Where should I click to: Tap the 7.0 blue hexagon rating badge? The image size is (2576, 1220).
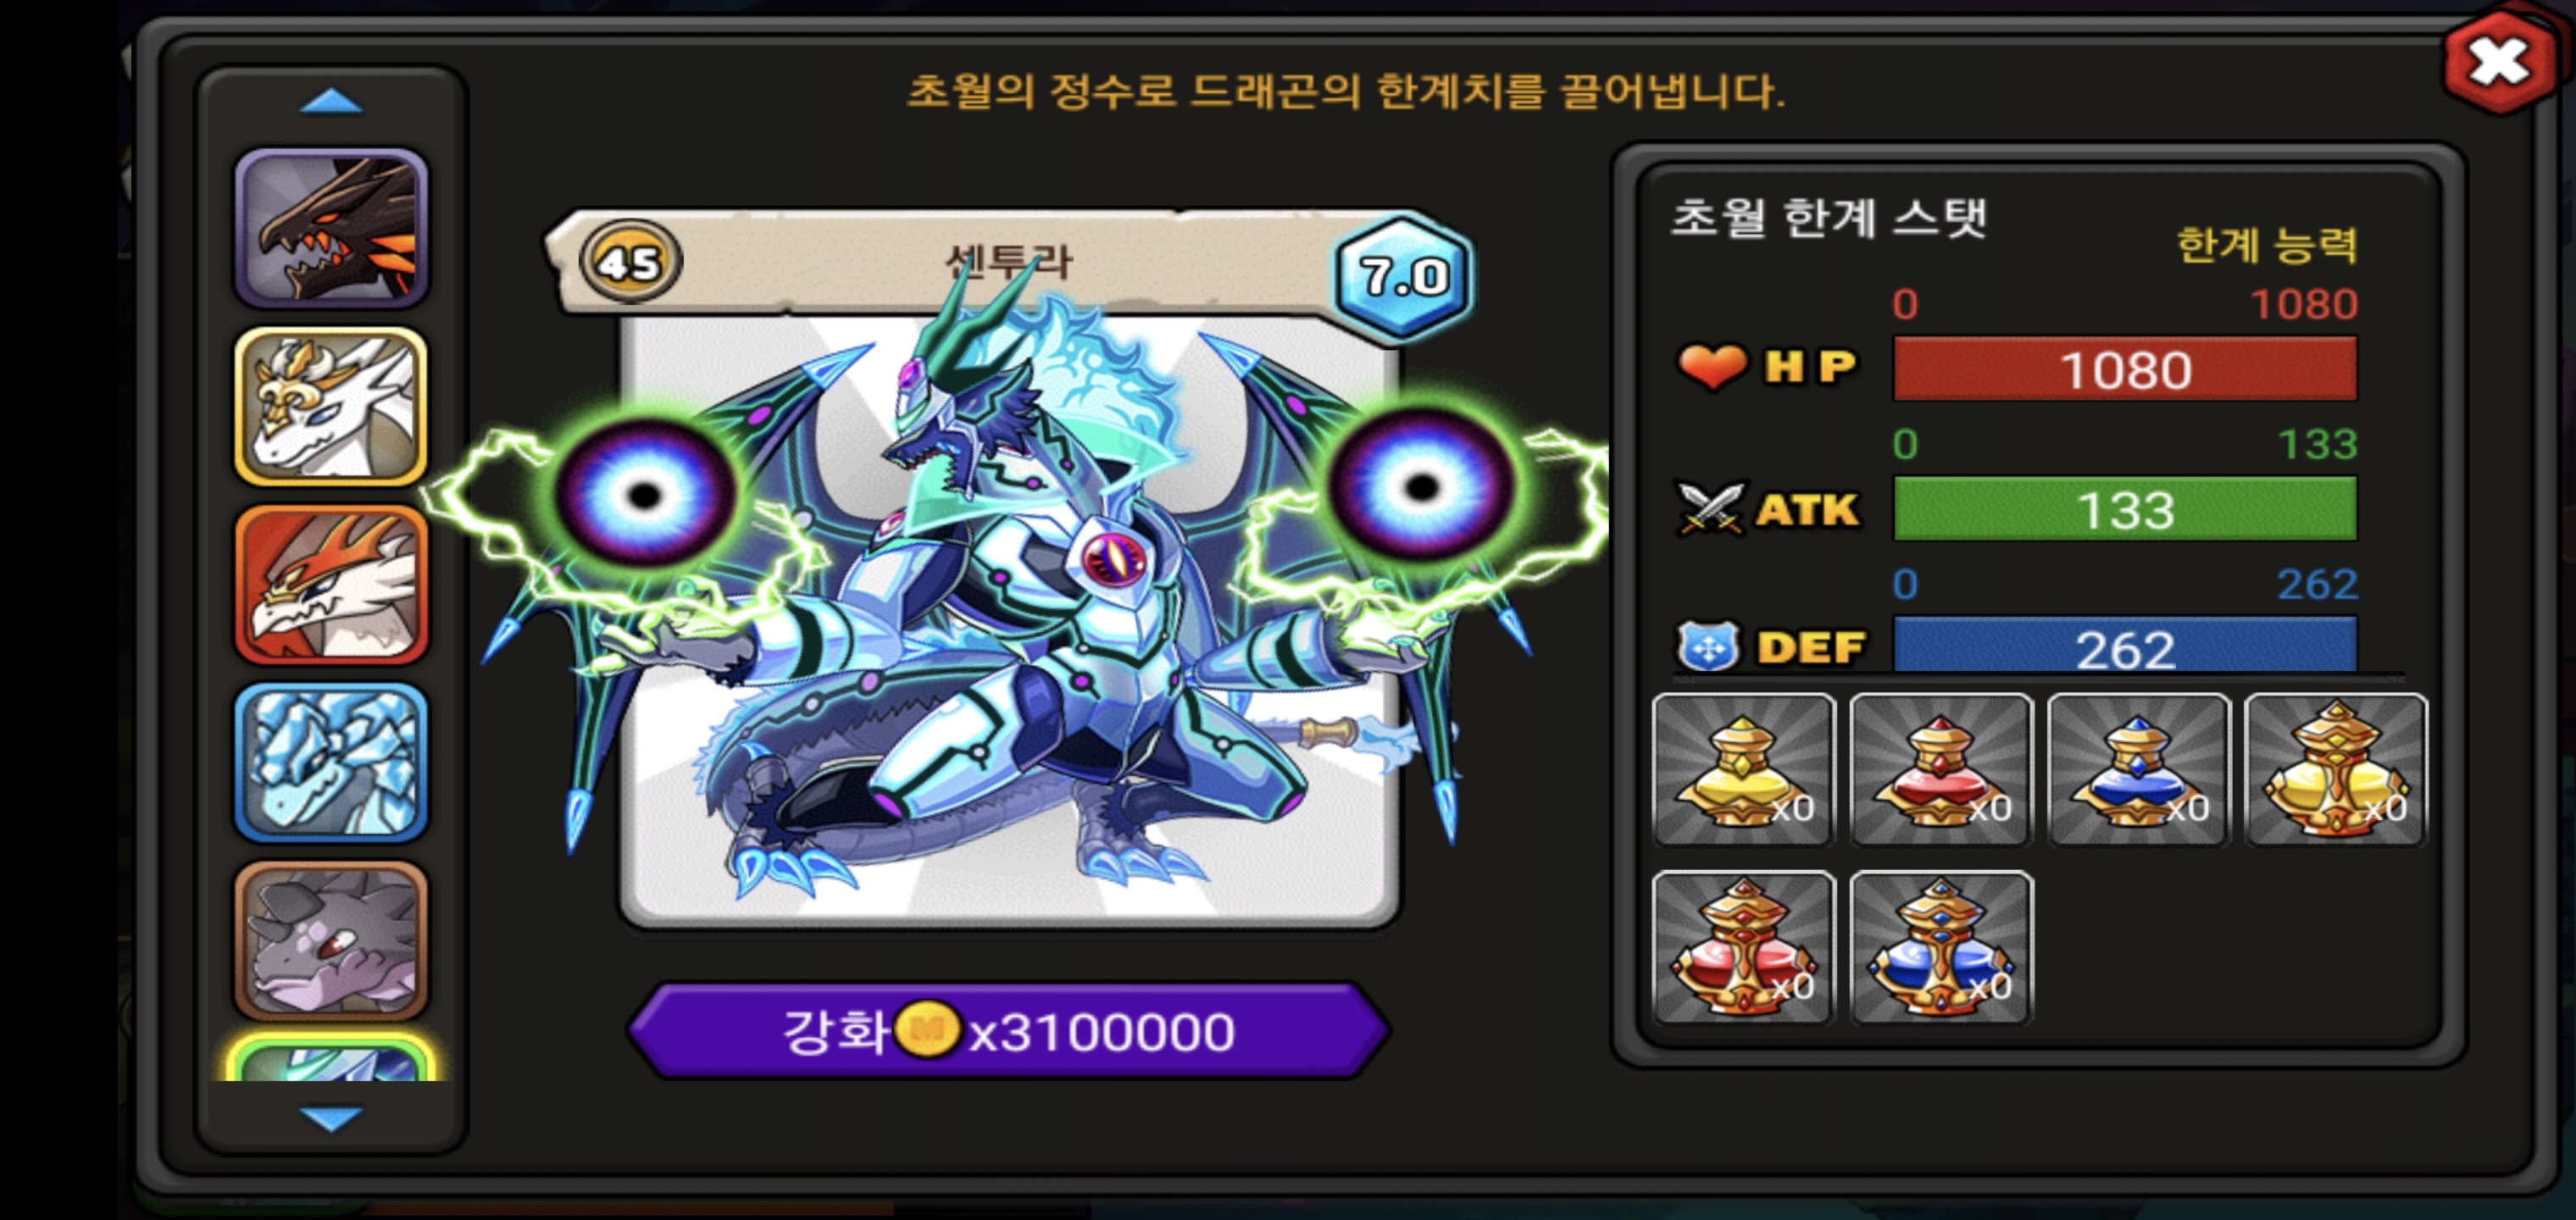1403,276
